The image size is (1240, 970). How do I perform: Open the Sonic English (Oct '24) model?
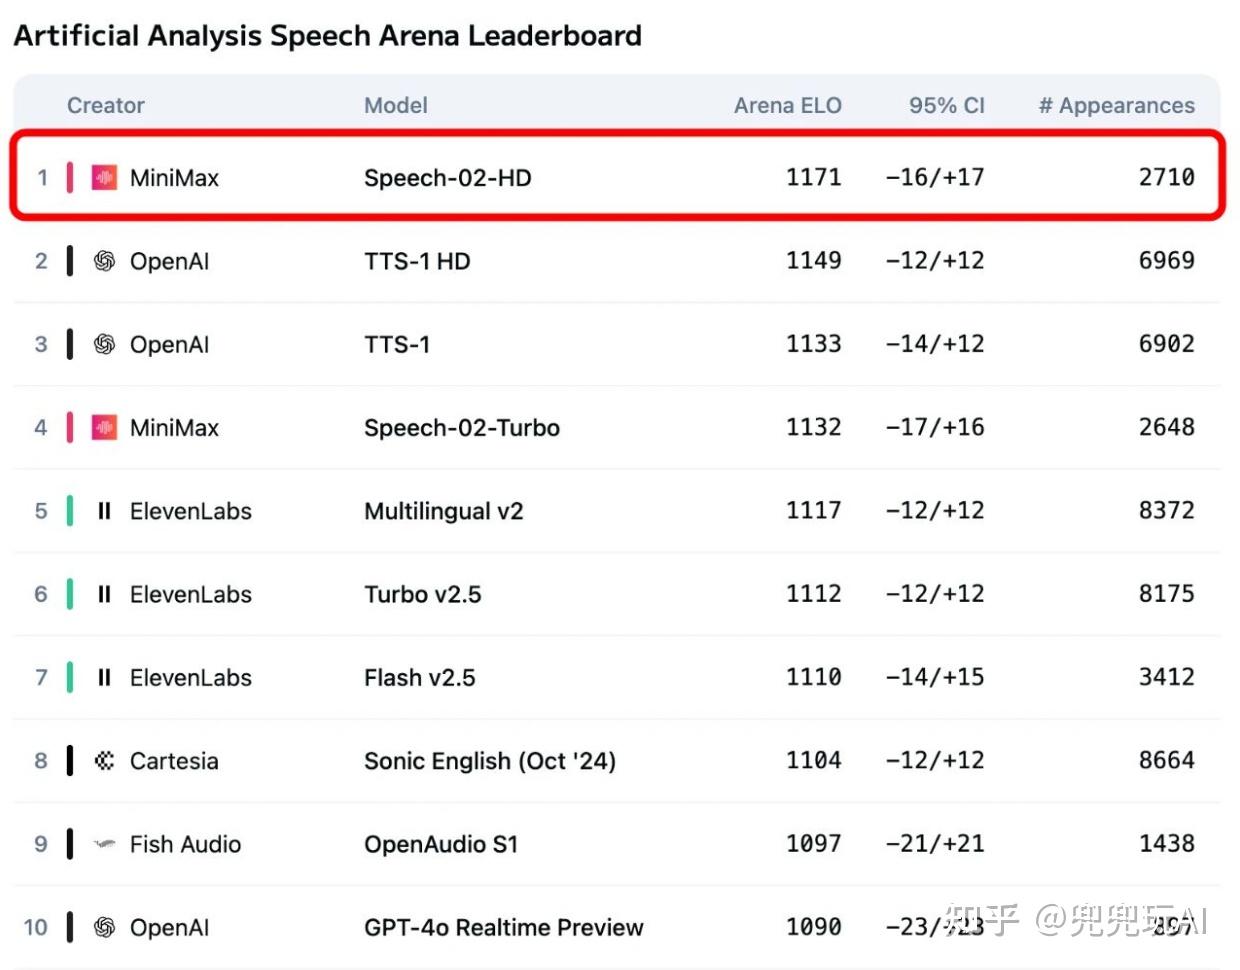pyautogui.click(x=490, y=761)
